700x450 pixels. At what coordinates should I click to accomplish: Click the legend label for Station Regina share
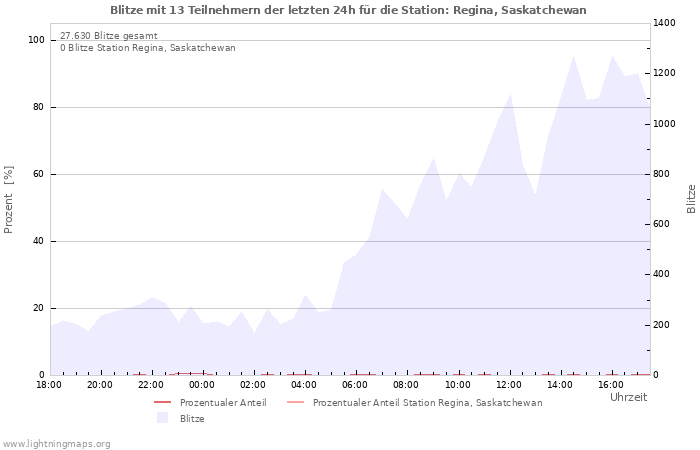click(427, 403)
